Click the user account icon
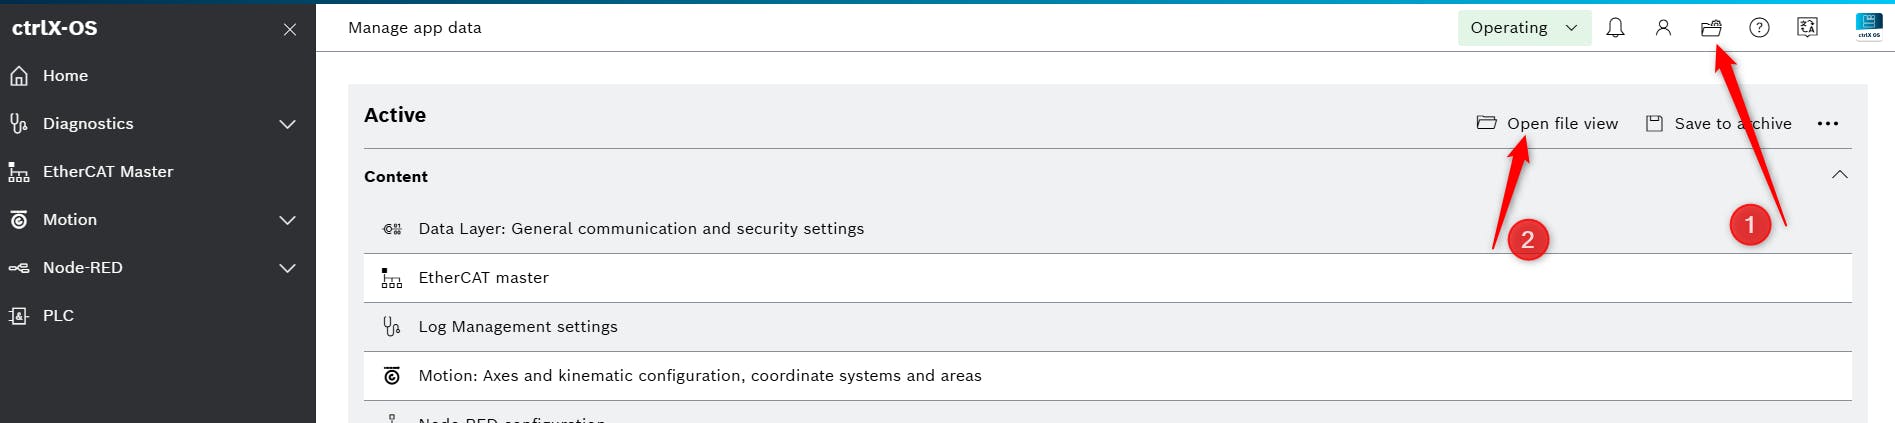 (x=1663, y=28)
